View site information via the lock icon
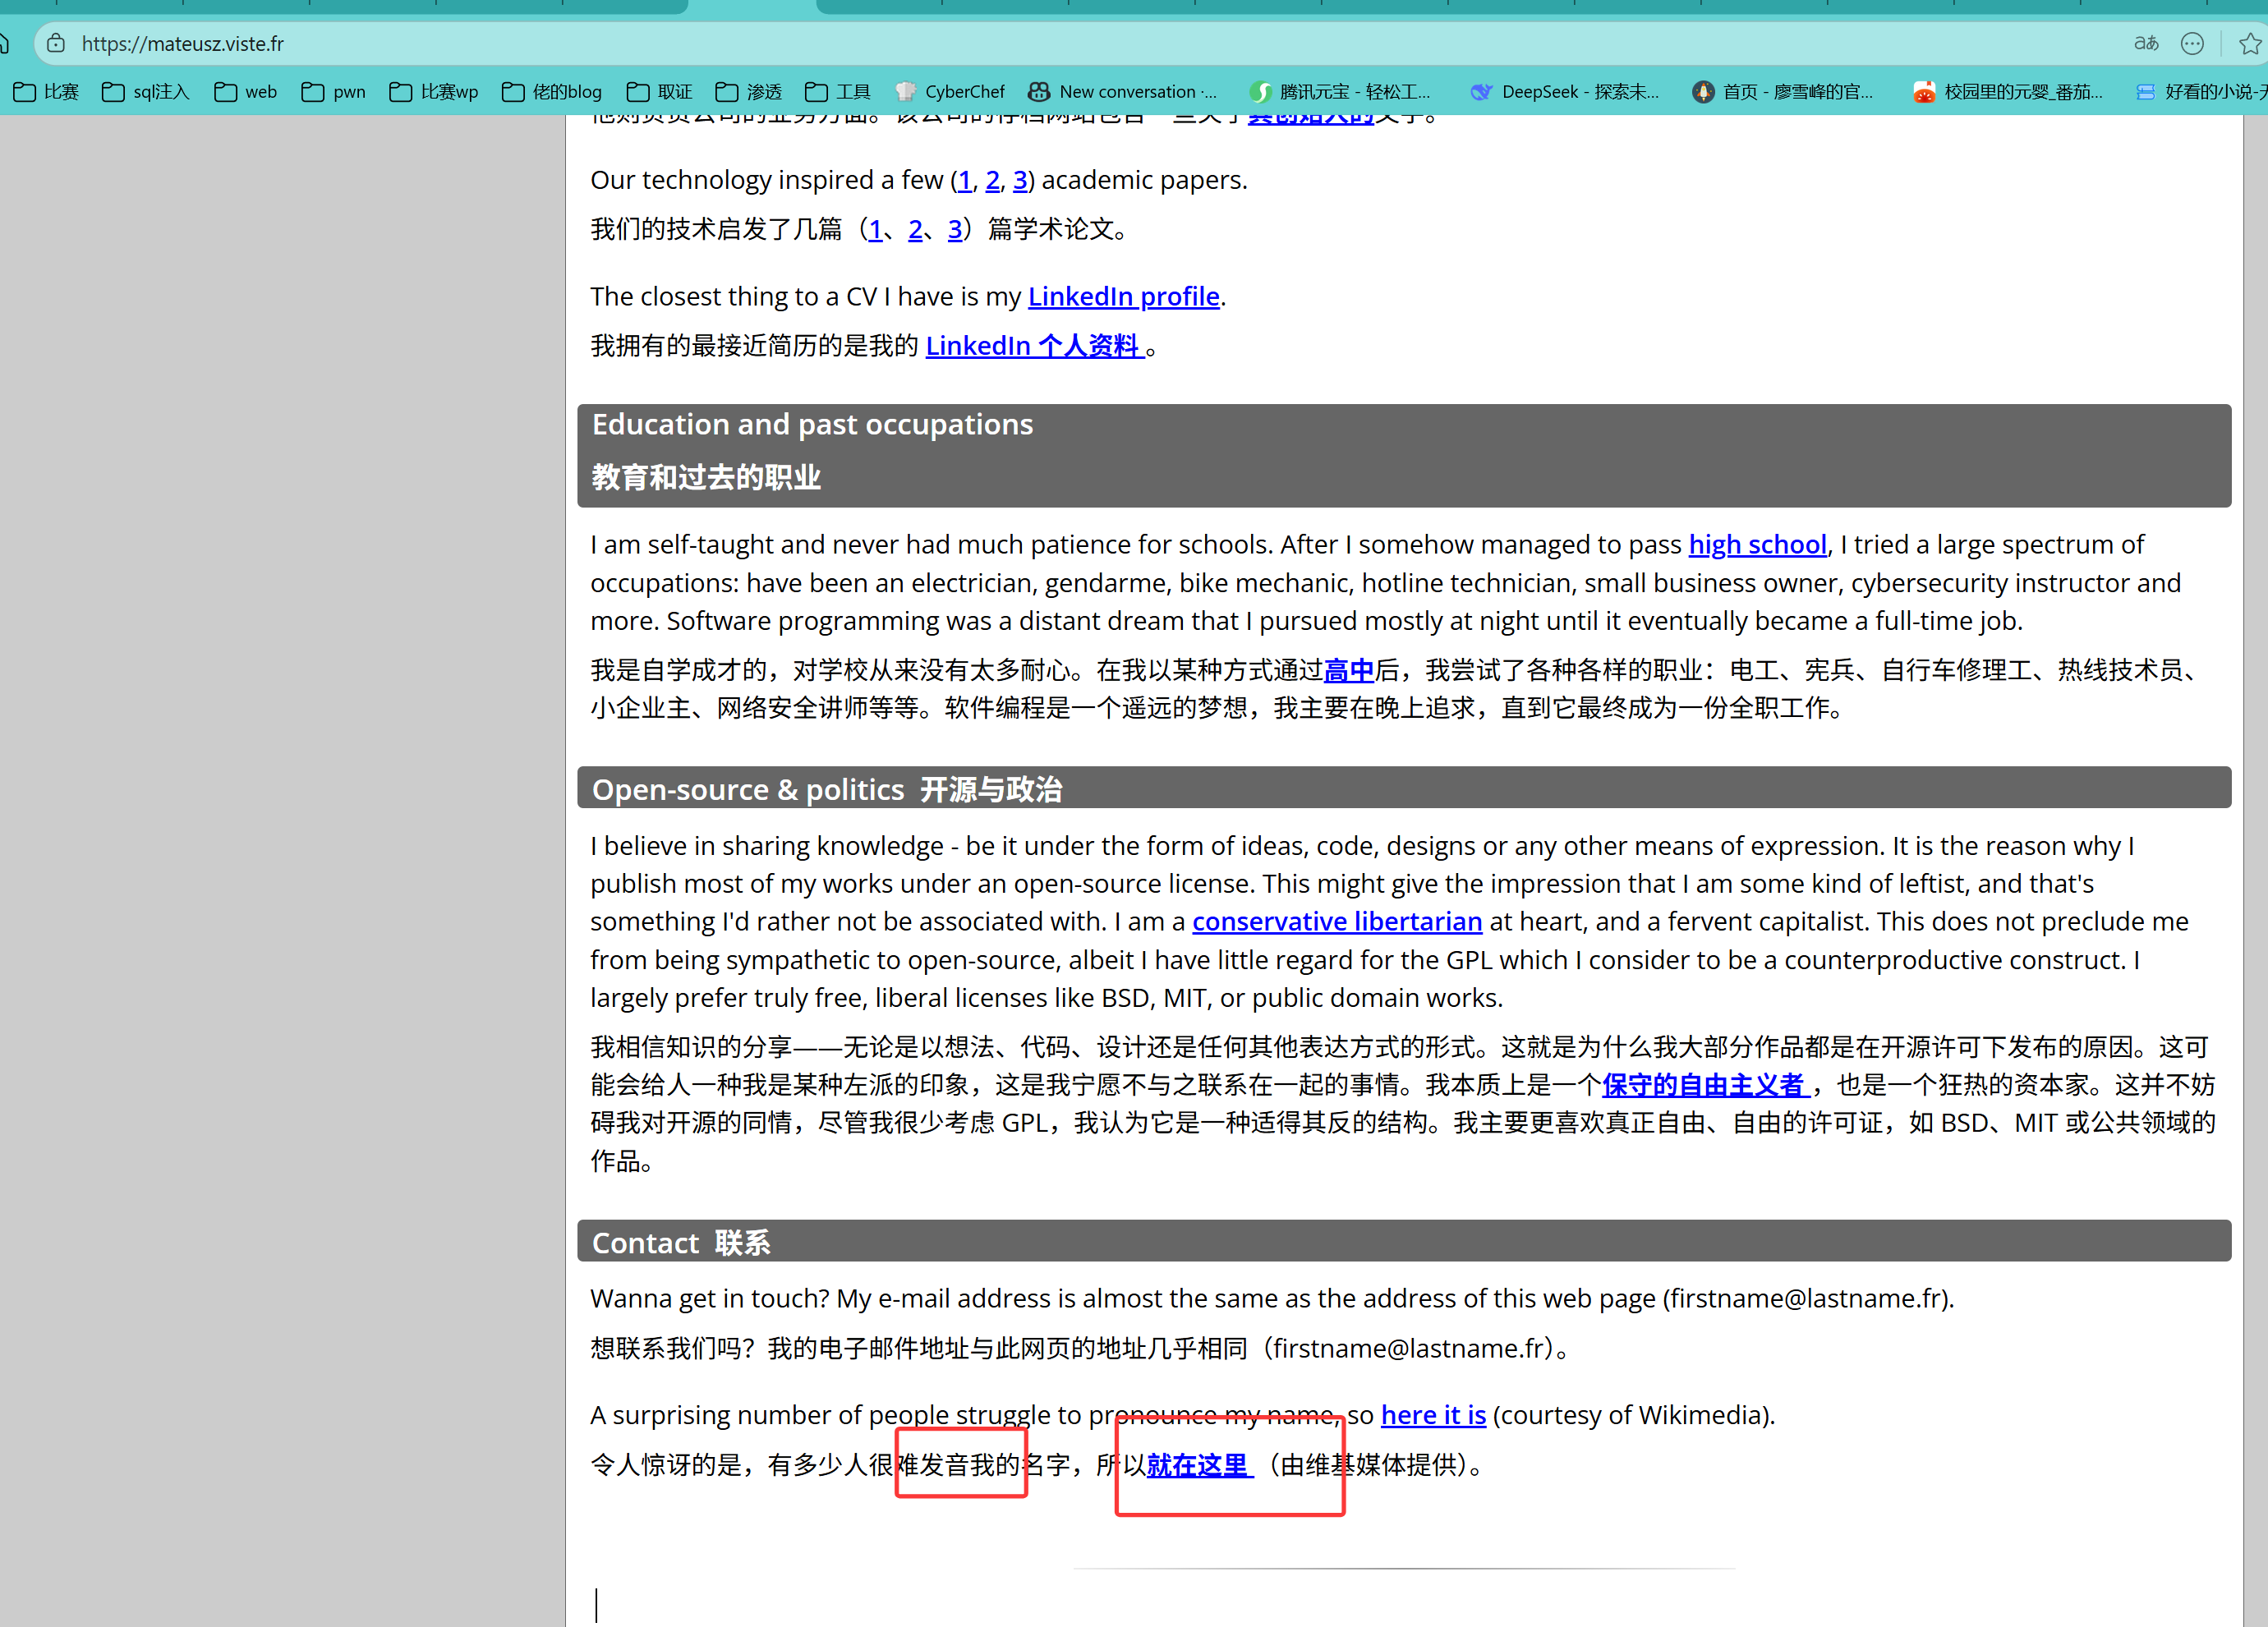The height and width of the screenshot is (1627, 2268). [x=55, y=43]
